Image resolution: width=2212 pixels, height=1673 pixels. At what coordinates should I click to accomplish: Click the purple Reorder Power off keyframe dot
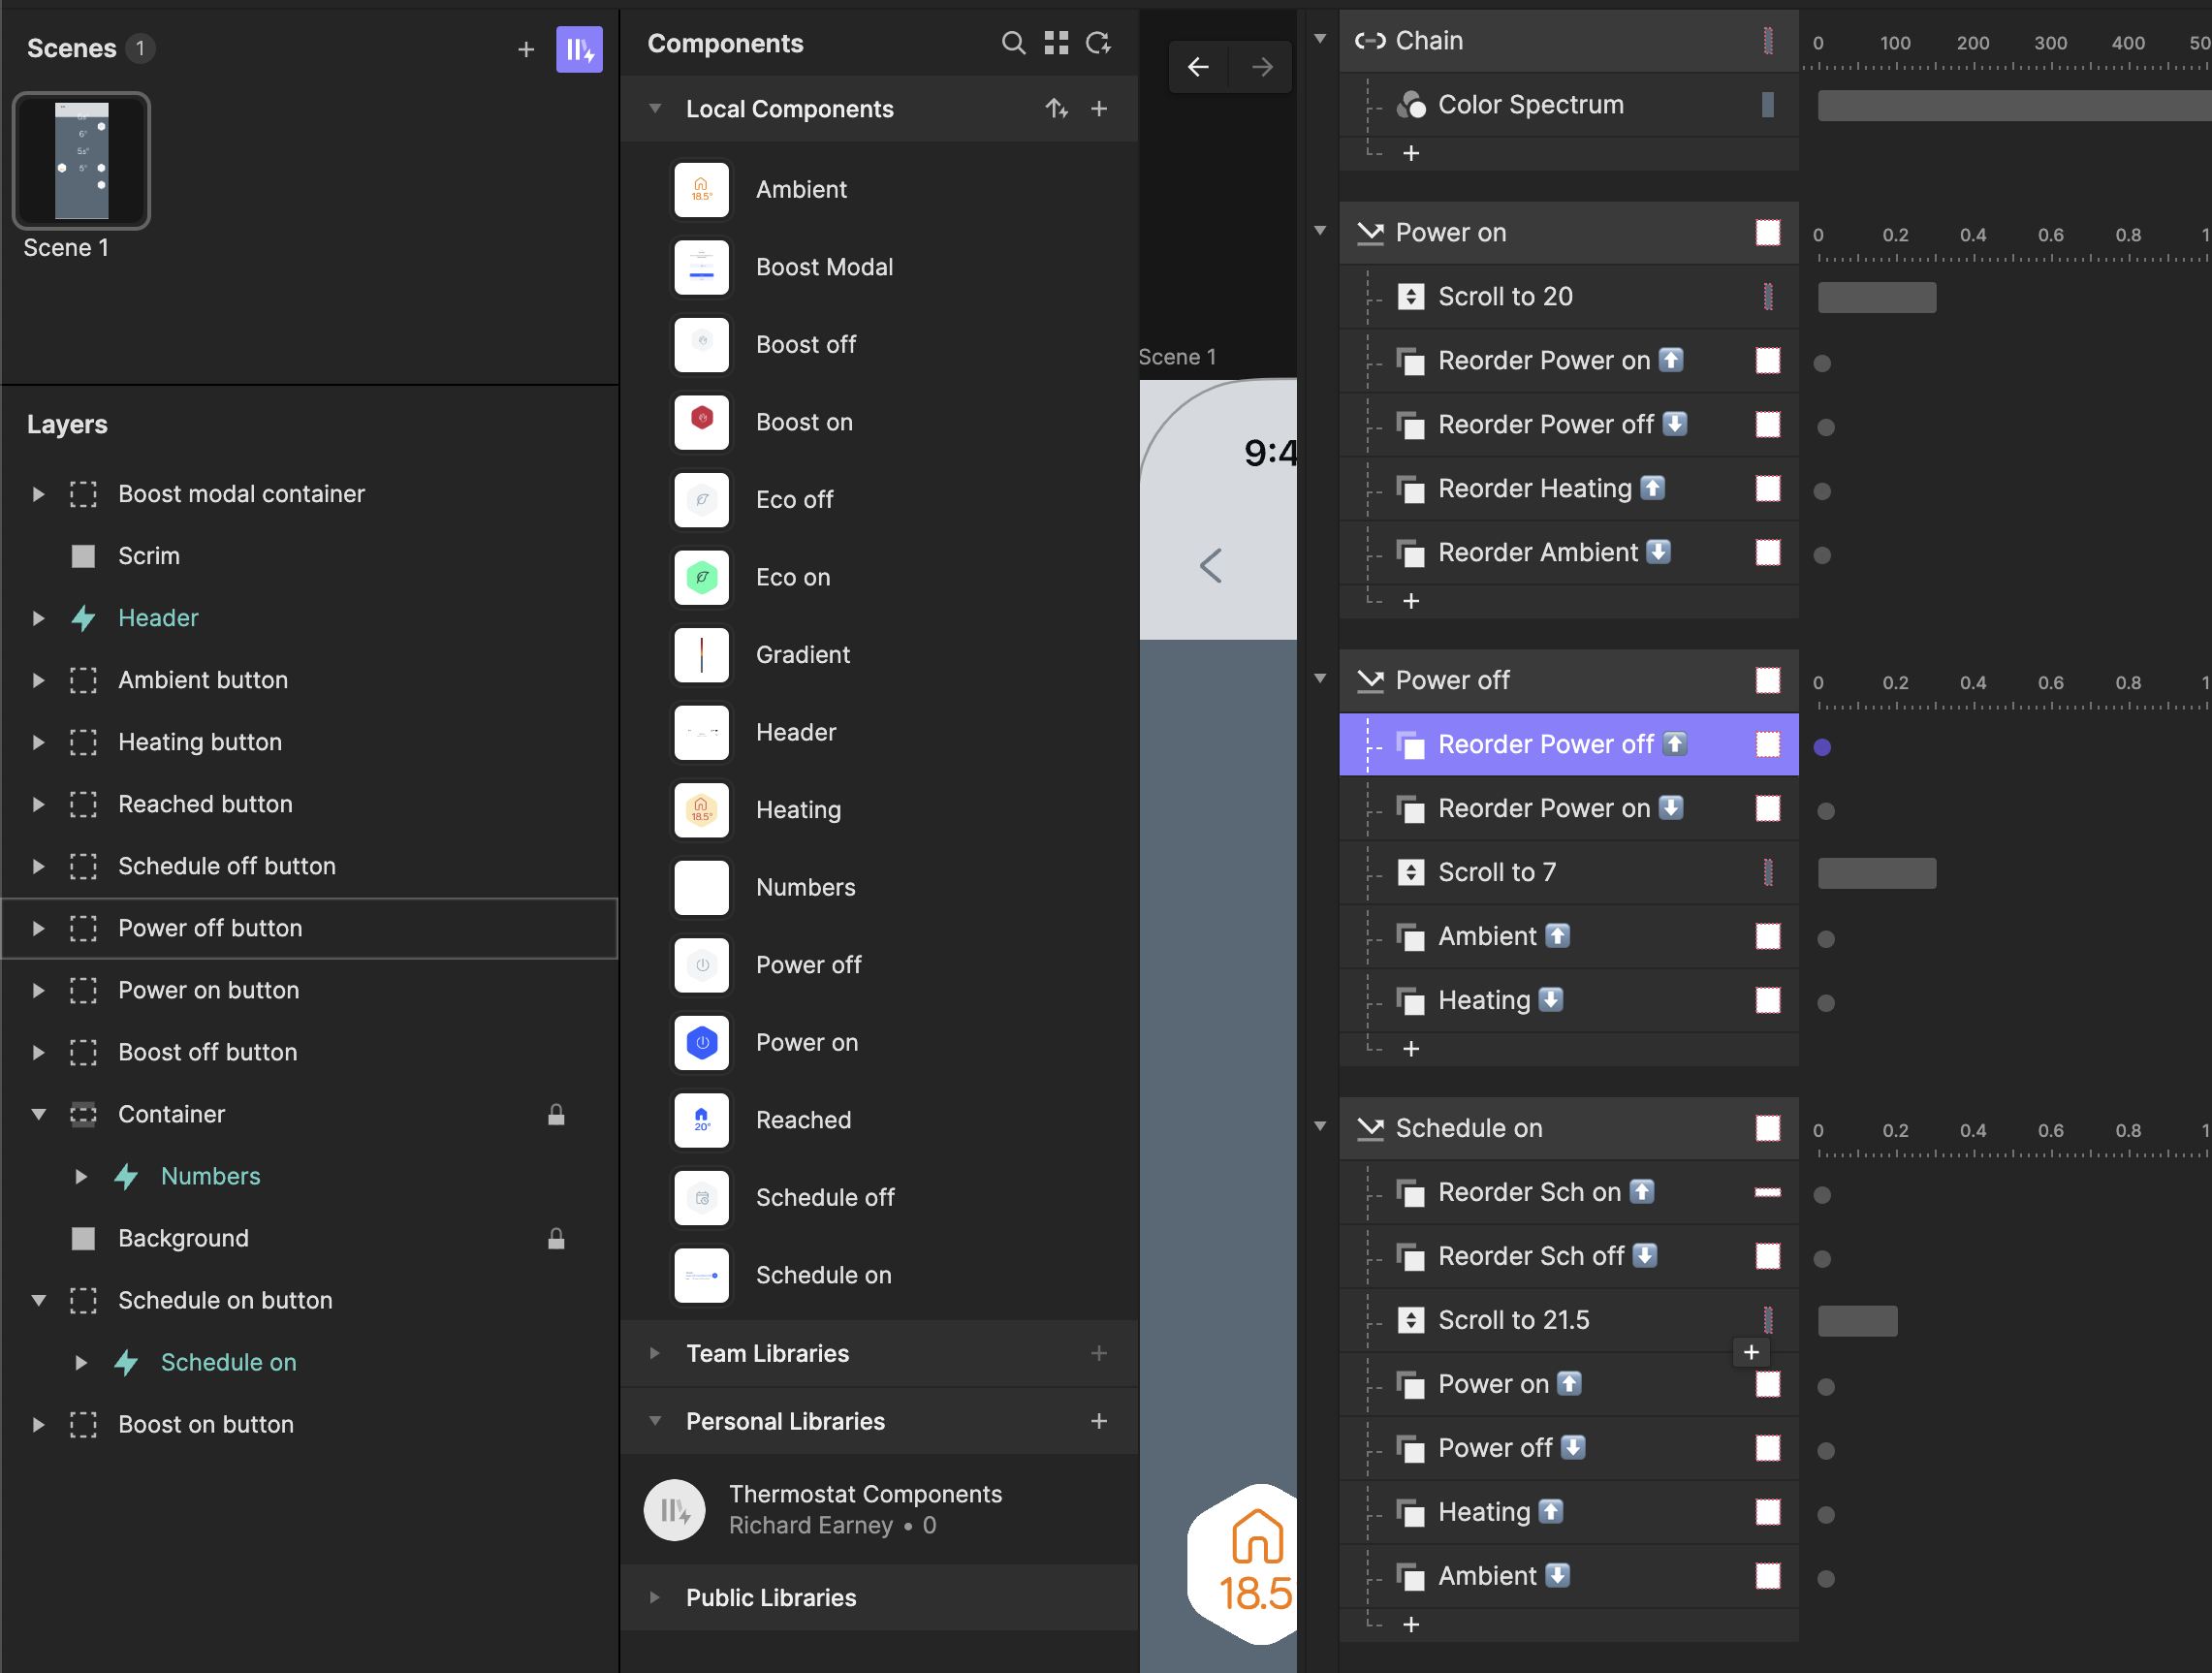(x=1822, y=747)
